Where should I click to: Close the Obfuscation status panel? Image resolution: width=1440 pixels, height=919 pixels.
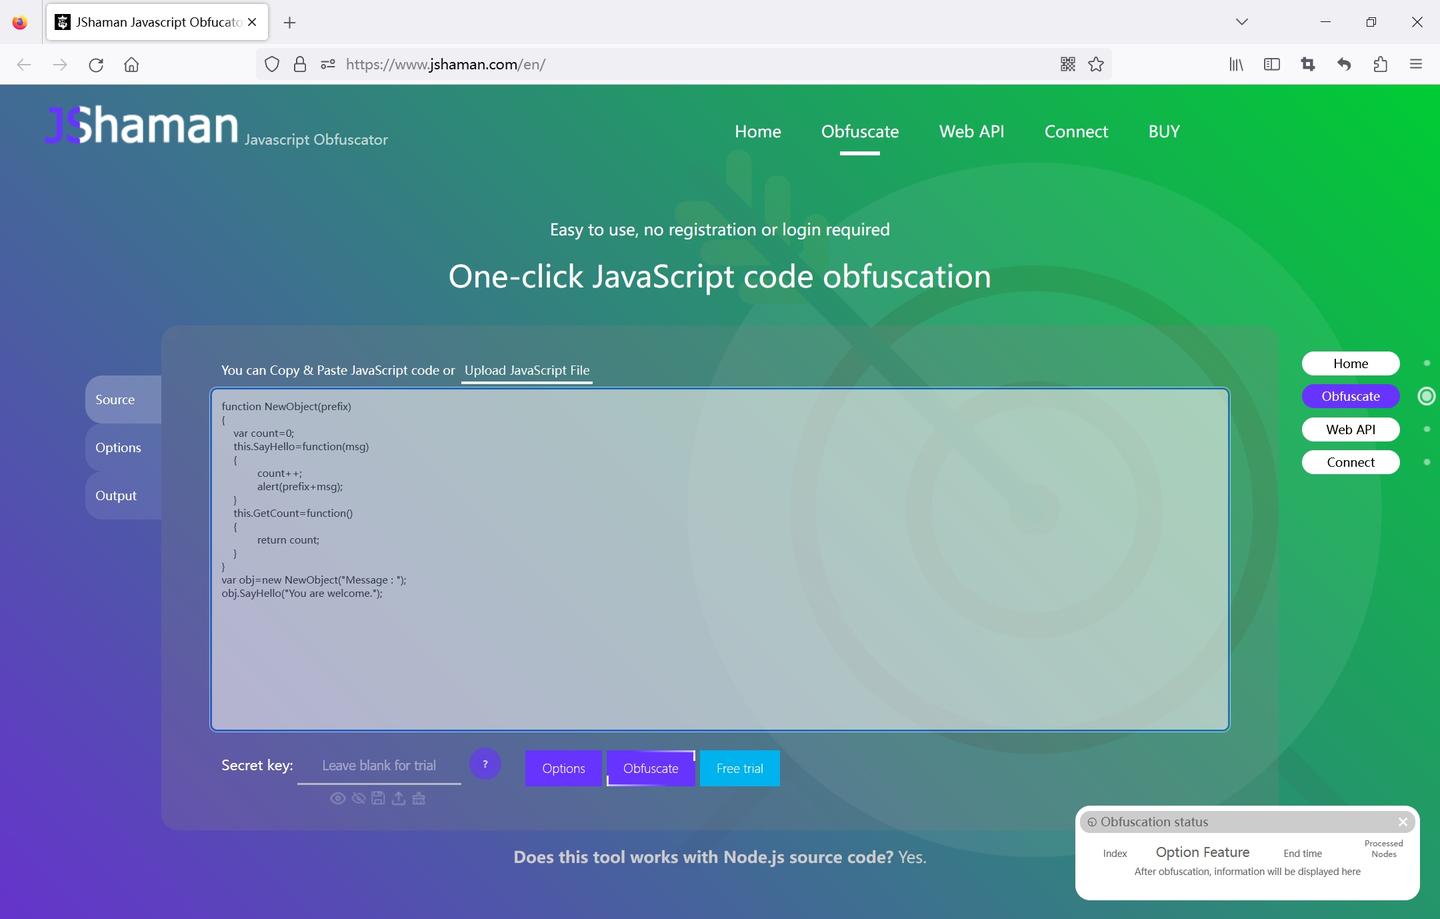(x=1403, y=822)
